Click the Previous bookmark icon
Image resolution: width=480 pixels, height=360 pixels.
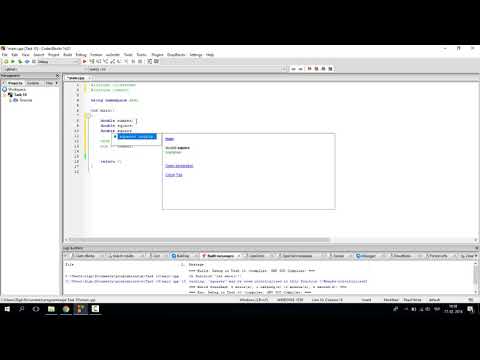pos(317,69)
